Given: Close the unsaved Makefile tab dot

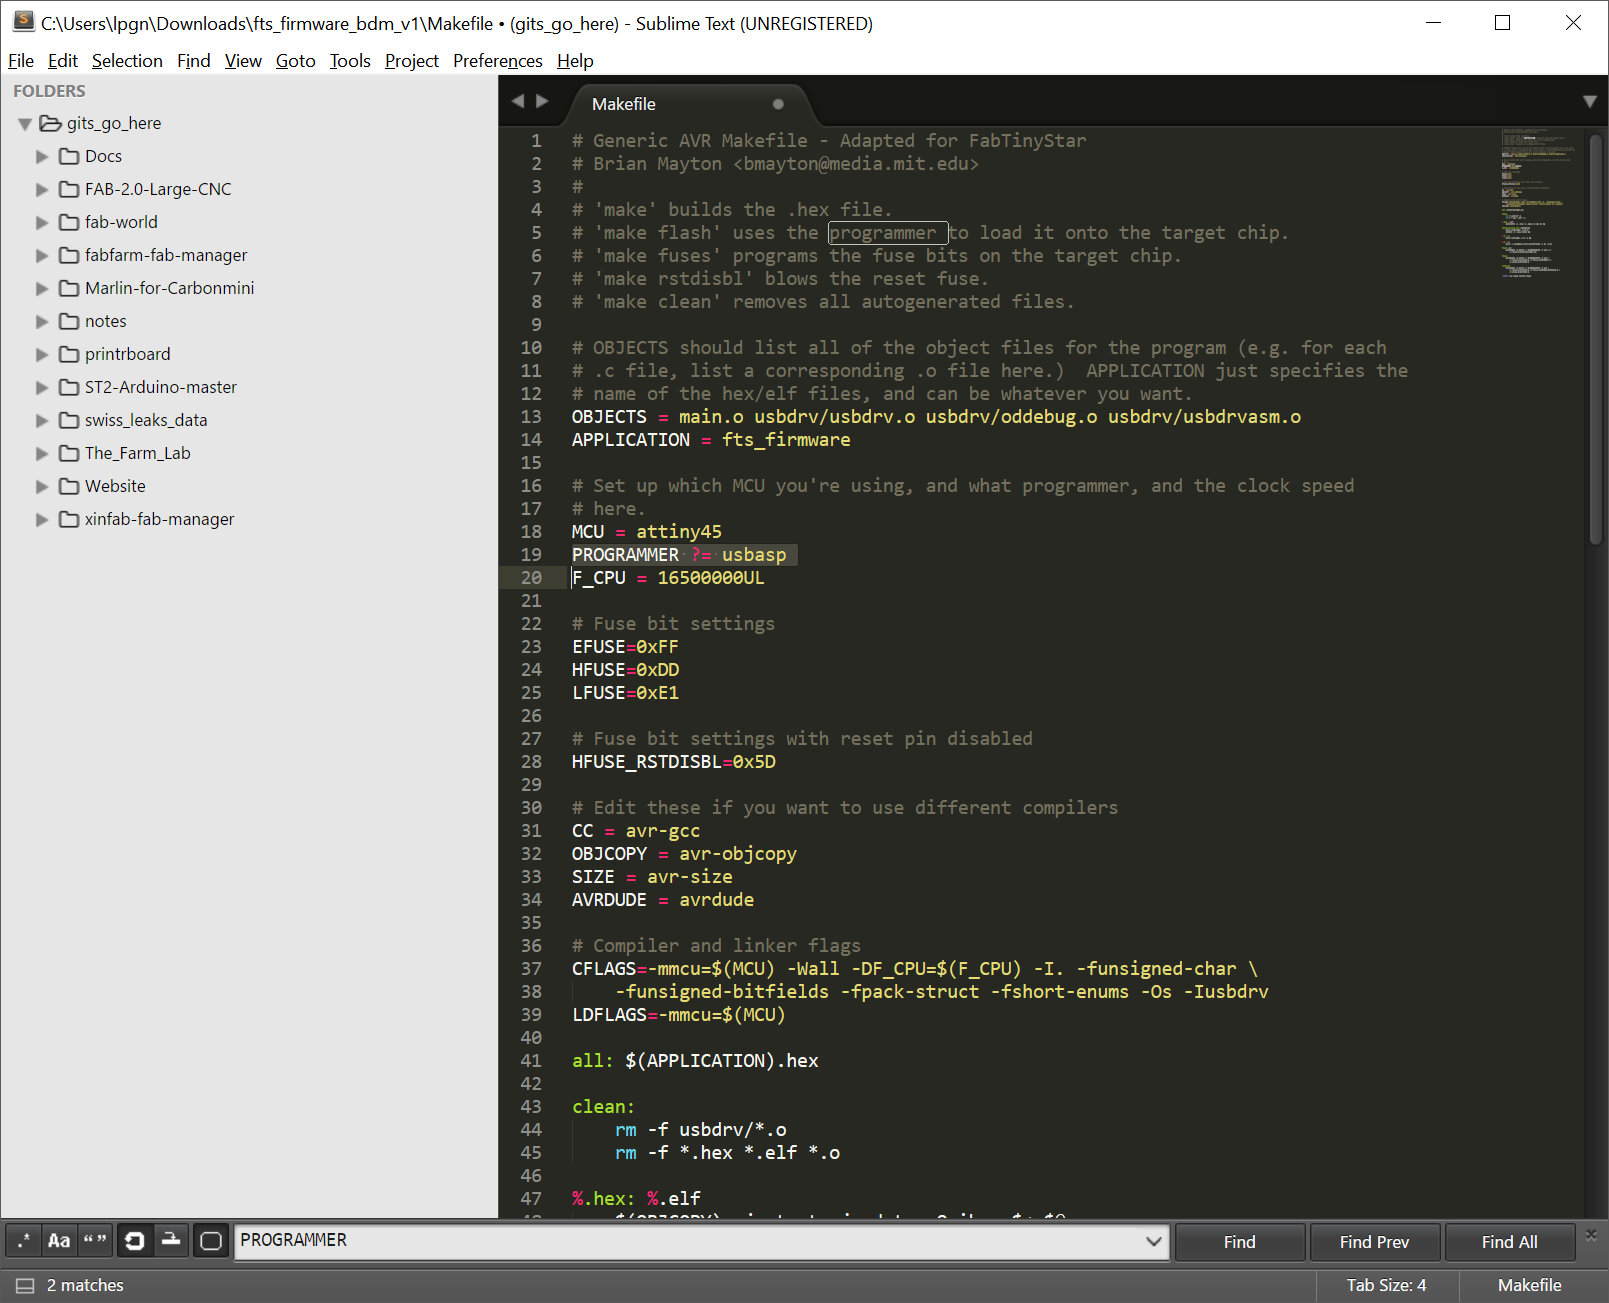Looking at the screenshot, I should pyautogui.click(x=778, y=104).
